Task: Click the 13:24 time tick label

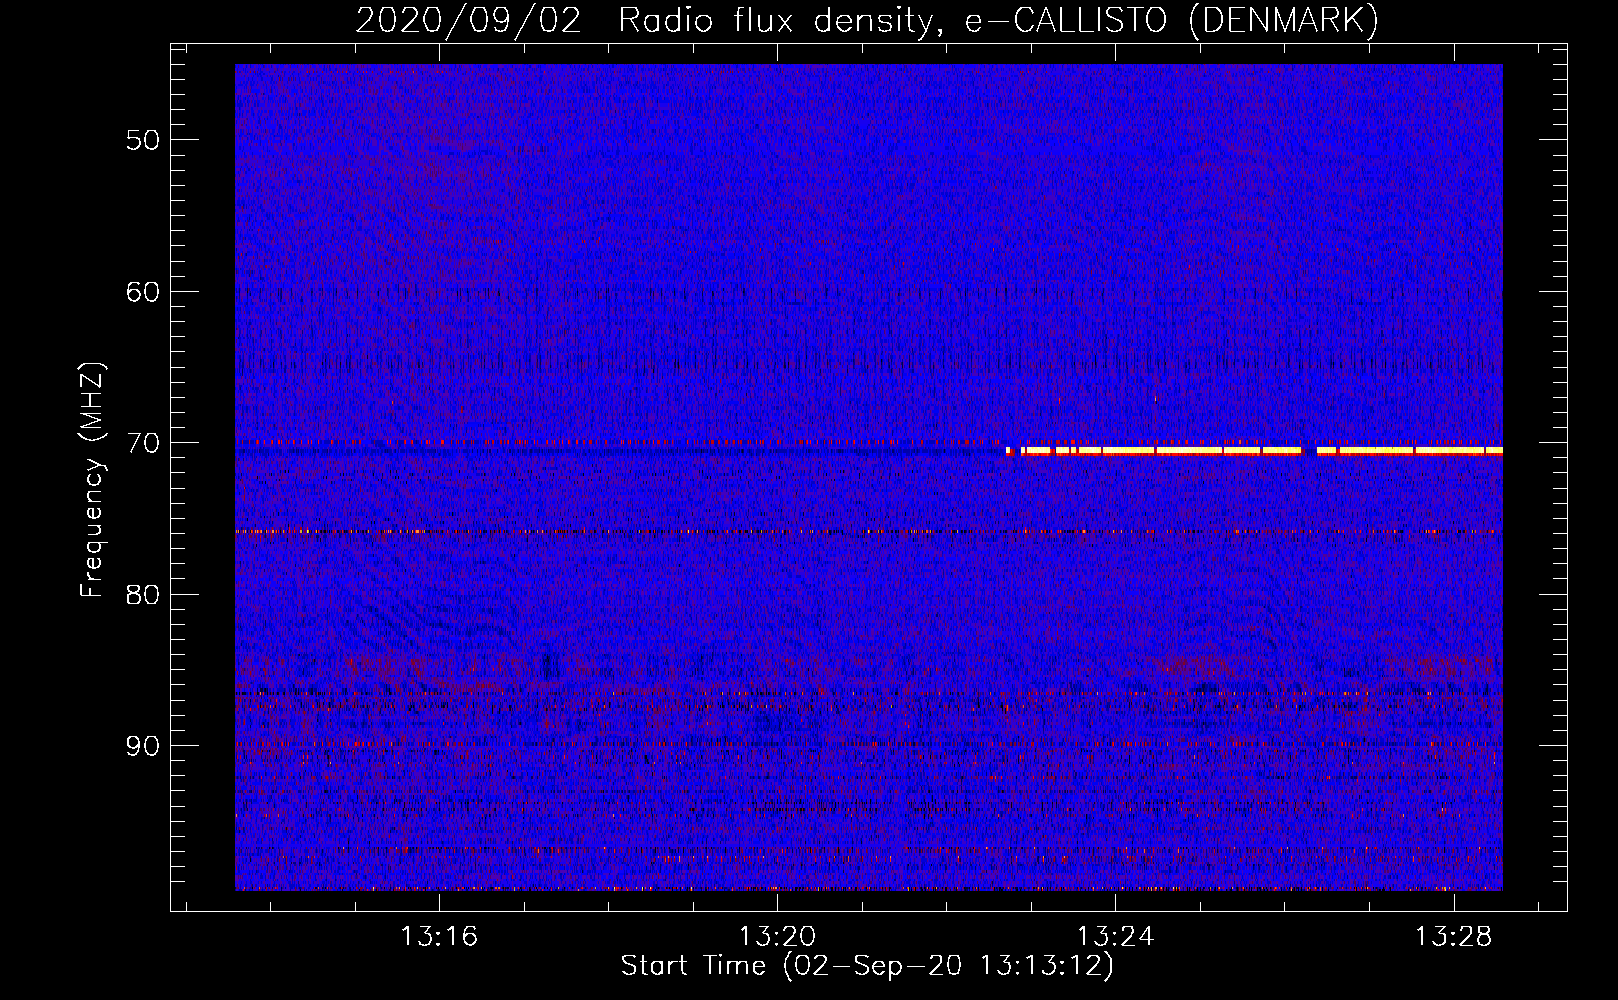Action: point(1115,936)
